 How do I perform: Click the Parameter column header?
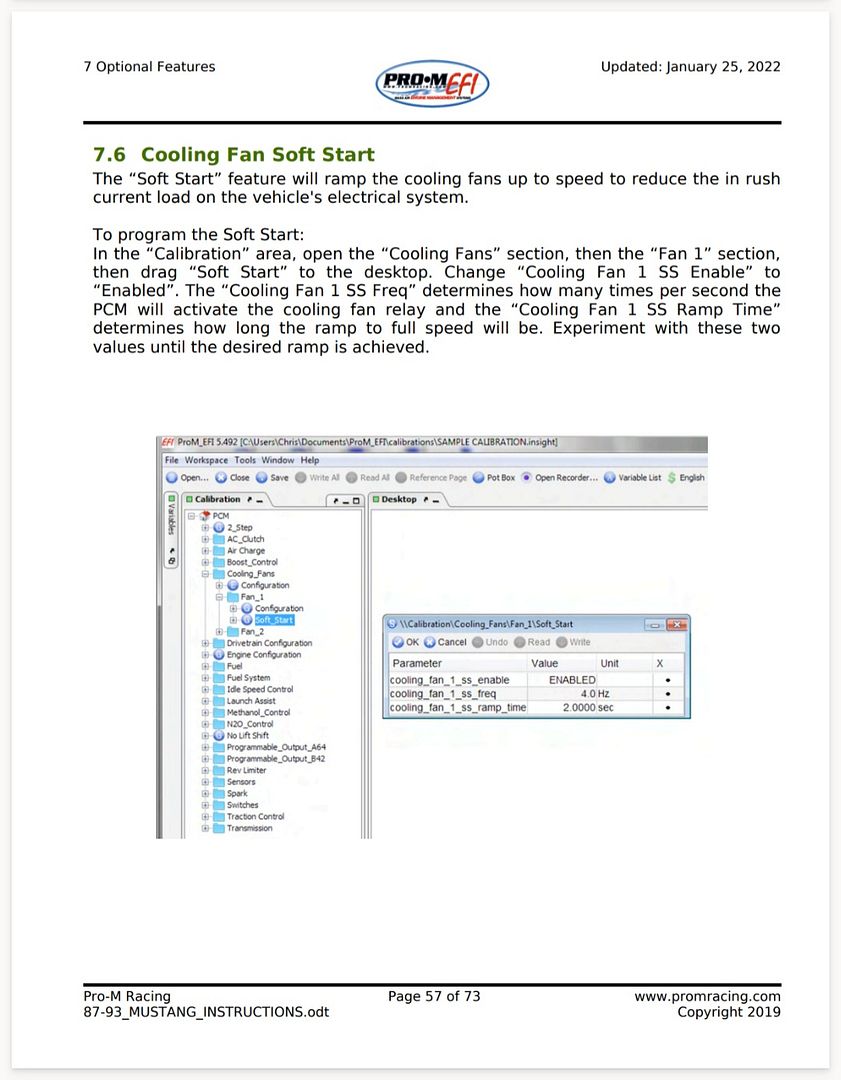pyautogui.click(x=417, y=663)
